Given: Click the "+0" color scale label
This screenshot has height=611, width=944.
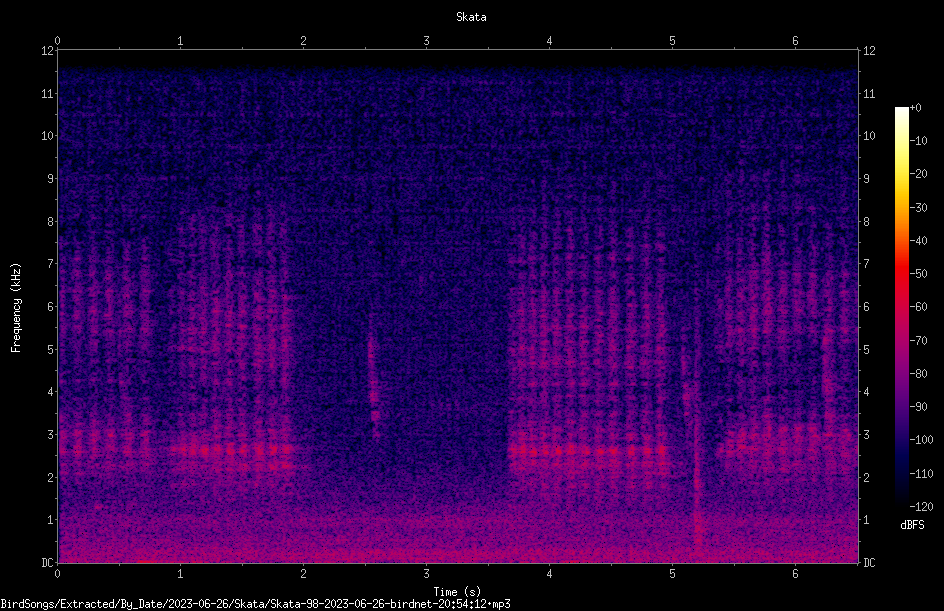Looking at the screenshot, I should pyautogui.click(x=915, y=108).
